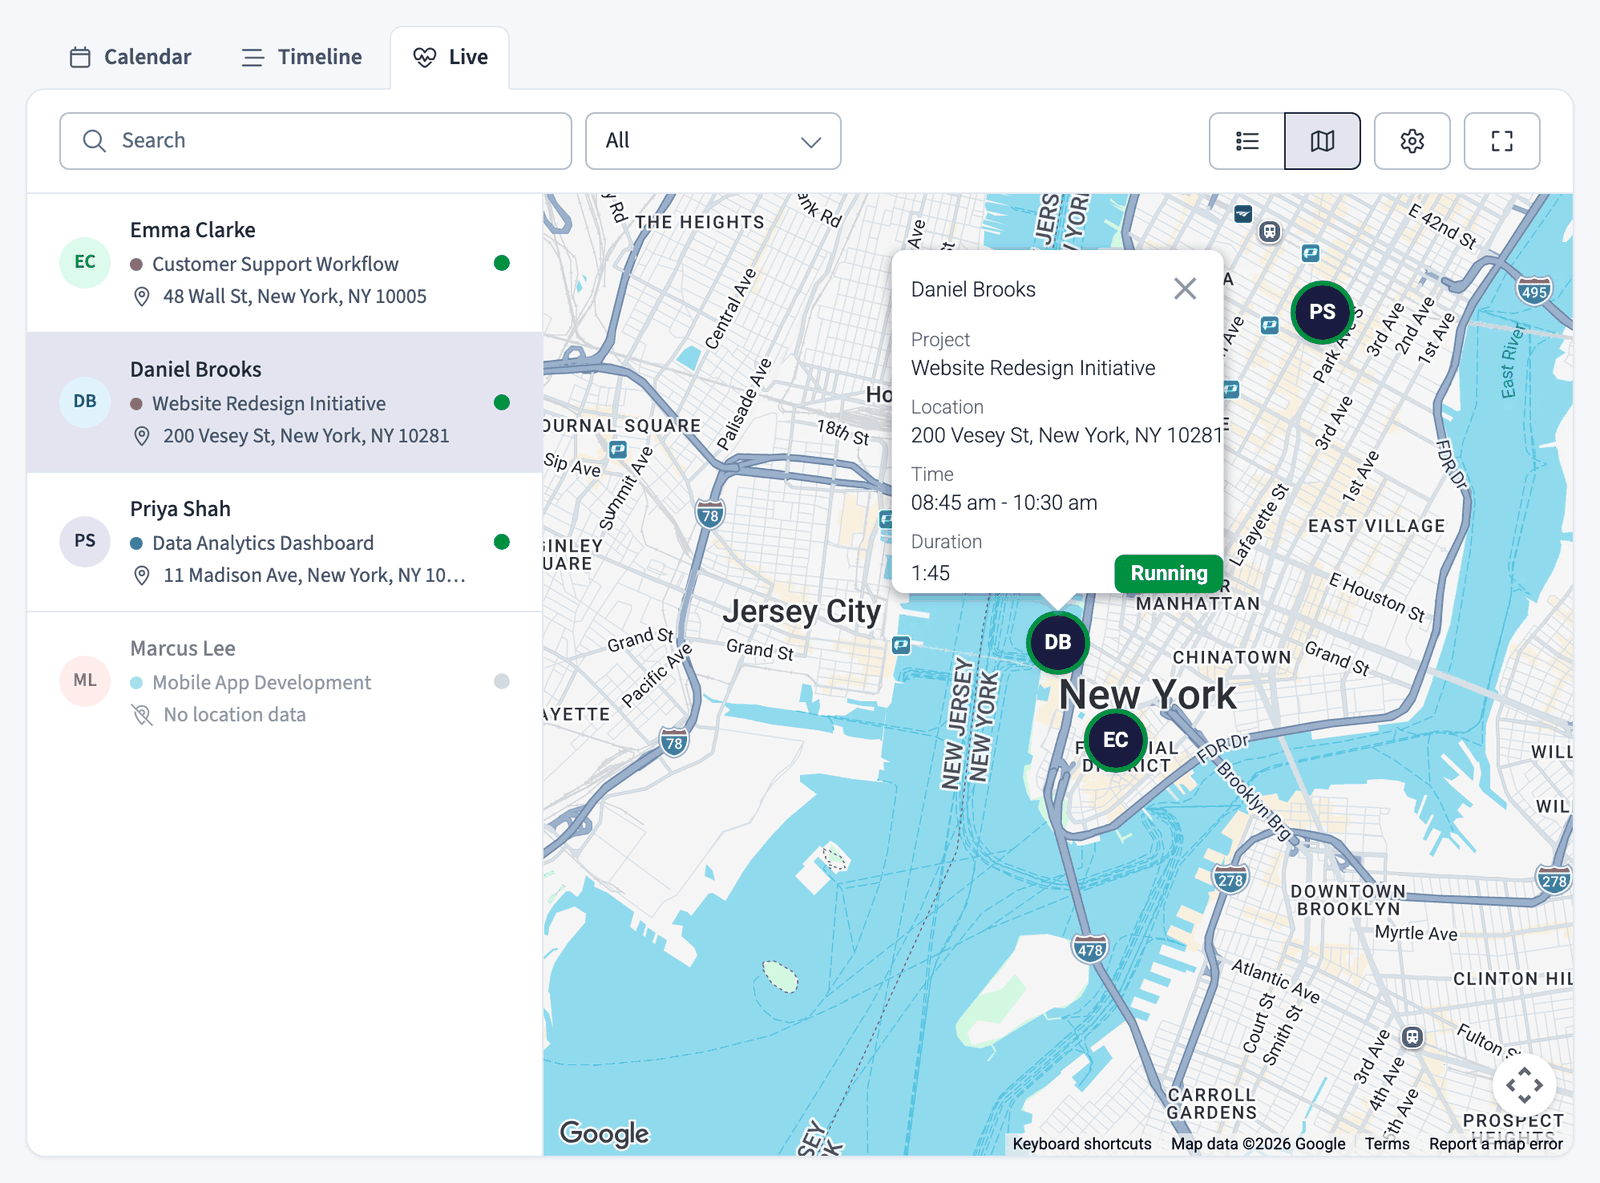The height and width of the screenshot is (1183, 1600).
Task: Click Report a map error link
Action: click(1496, 1144)
